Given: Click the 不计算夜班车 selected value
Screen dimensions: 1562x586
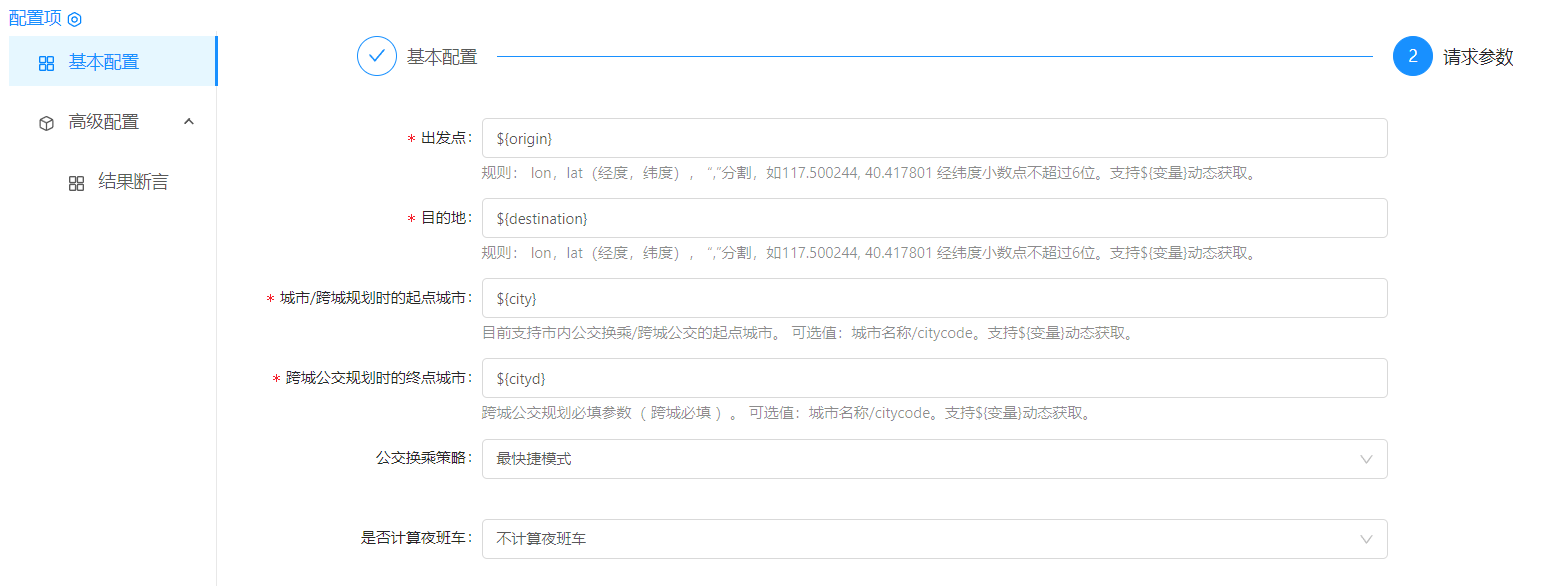Looking at the screenshot, I should [541, 539].
